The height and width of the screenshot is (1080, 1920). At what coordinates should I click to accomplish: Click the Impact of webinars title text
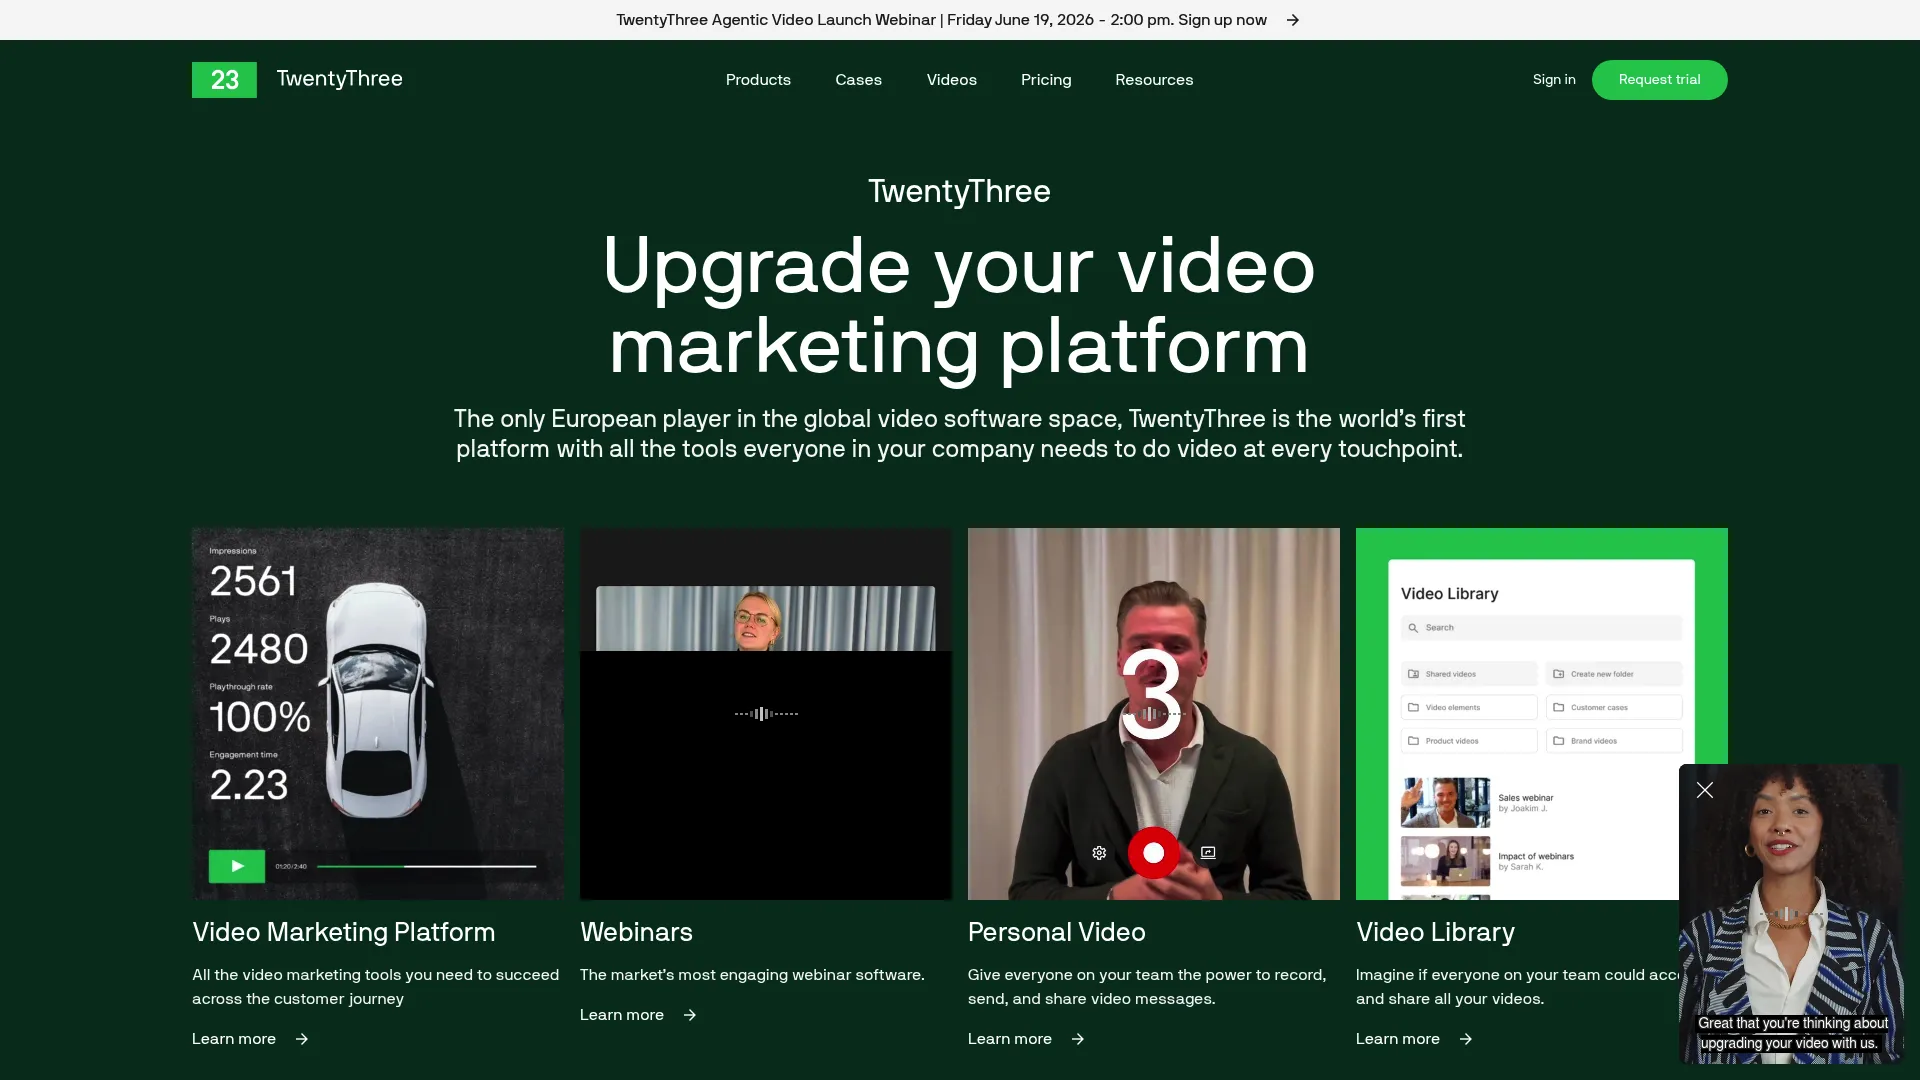point(1536,856)
